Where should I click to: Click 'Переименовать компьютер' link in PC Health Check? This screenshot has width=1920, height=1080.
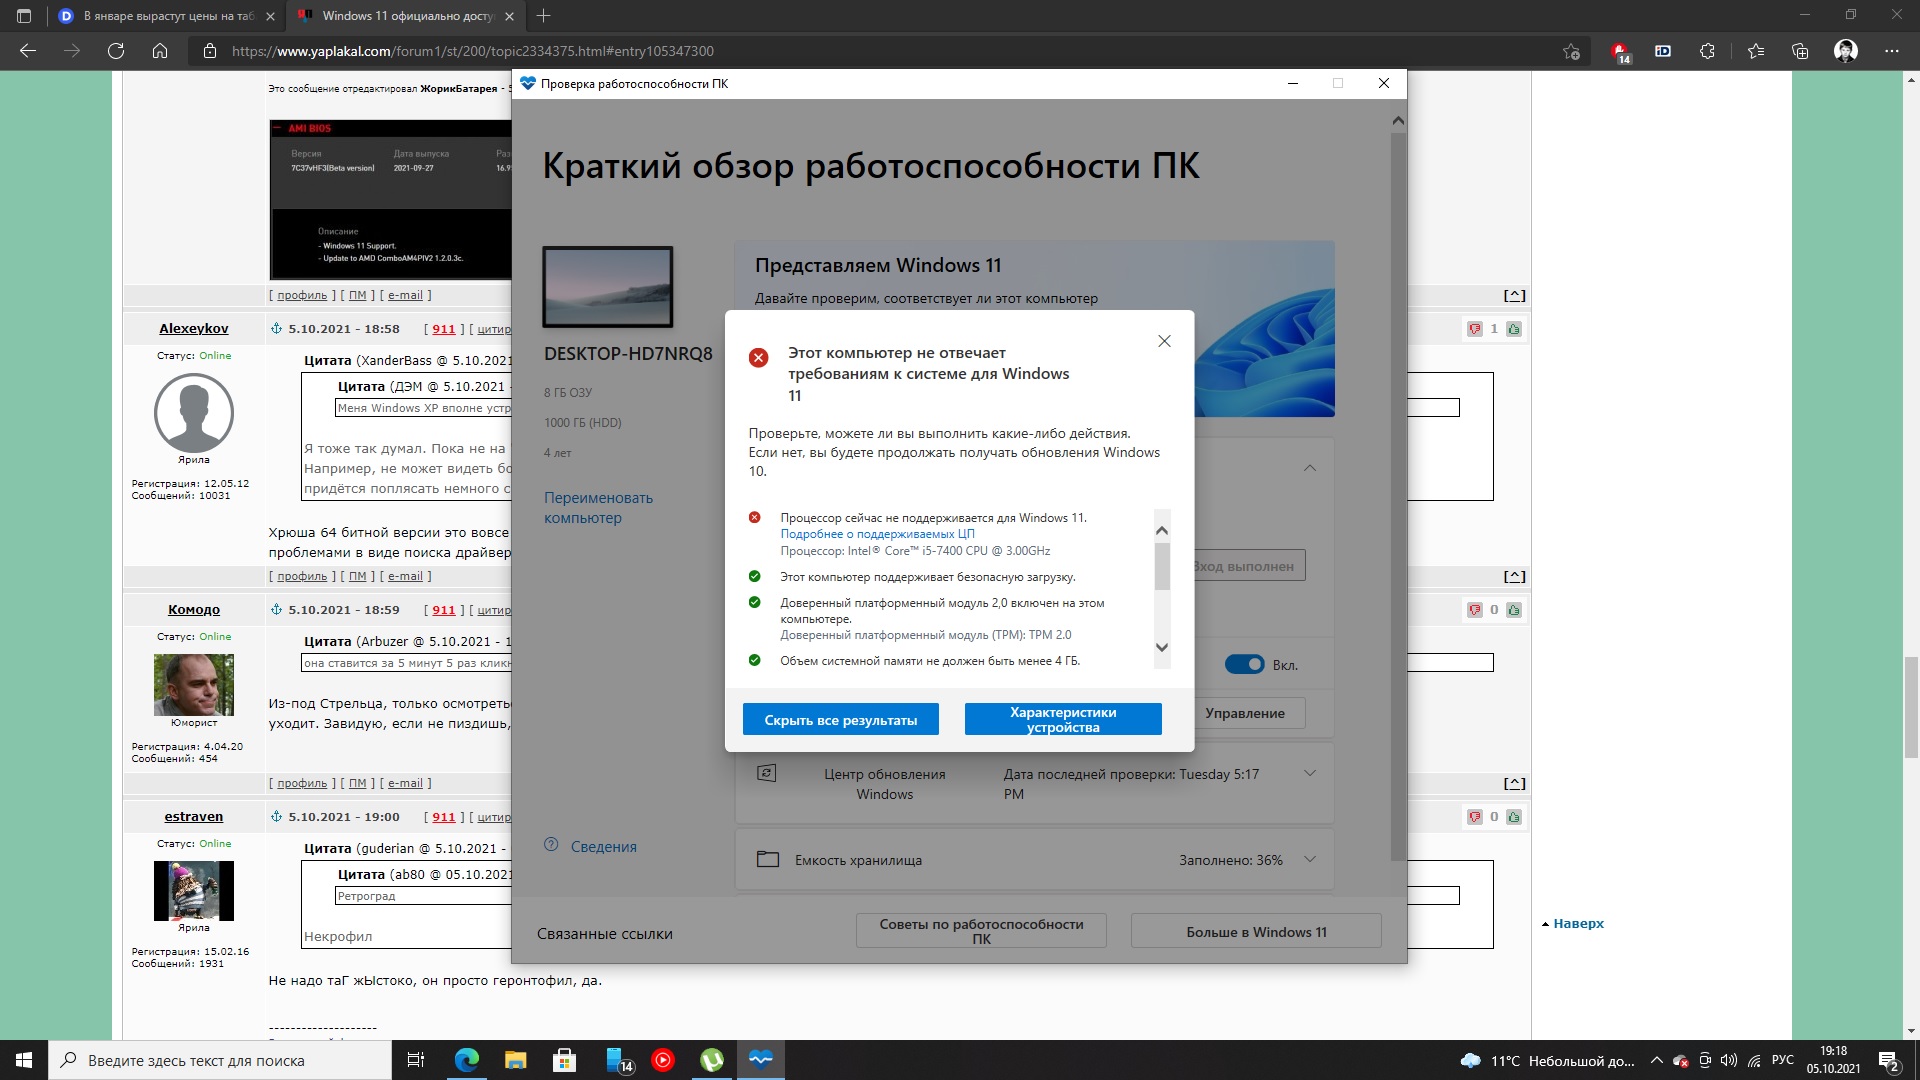tap(598, 508)
